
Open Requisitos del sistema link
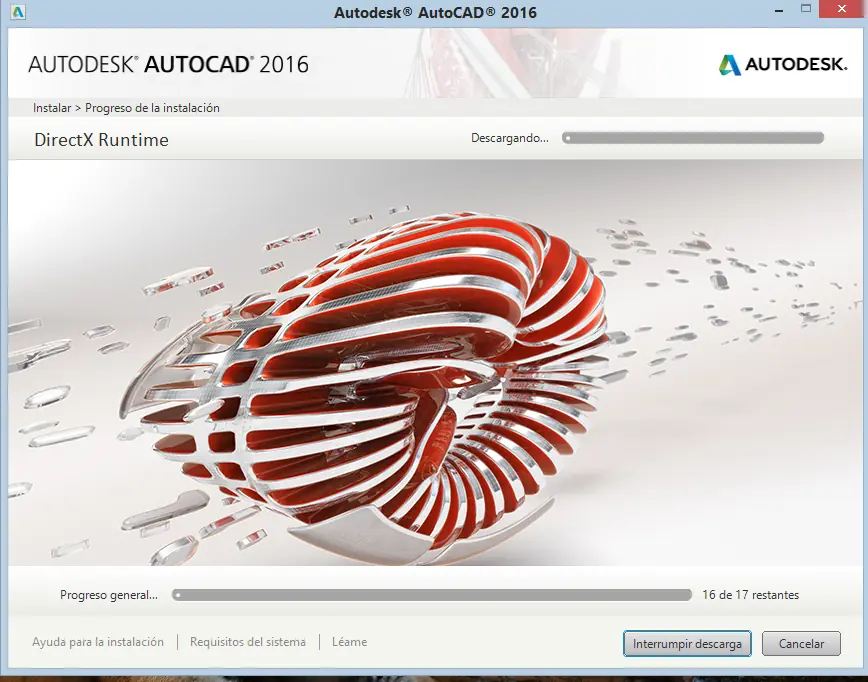point(247,642)
